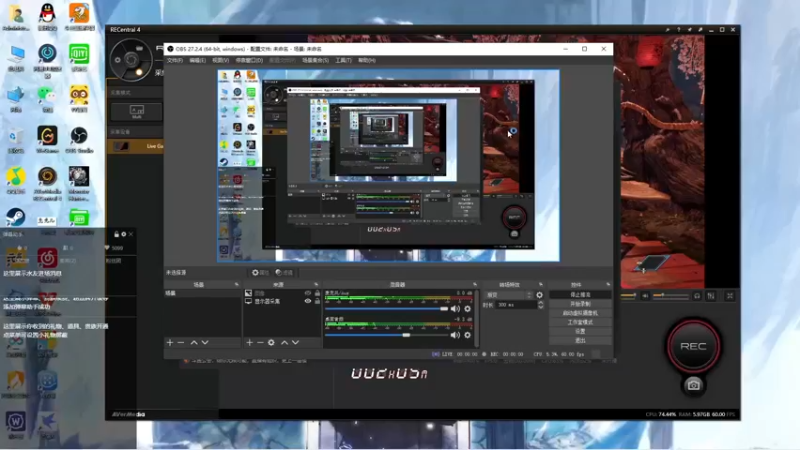This screenshot has height=450, width=800.
Task: Enter fullscreen preview in RECentral
Action: pyautogui.click(x=730, y=295)
